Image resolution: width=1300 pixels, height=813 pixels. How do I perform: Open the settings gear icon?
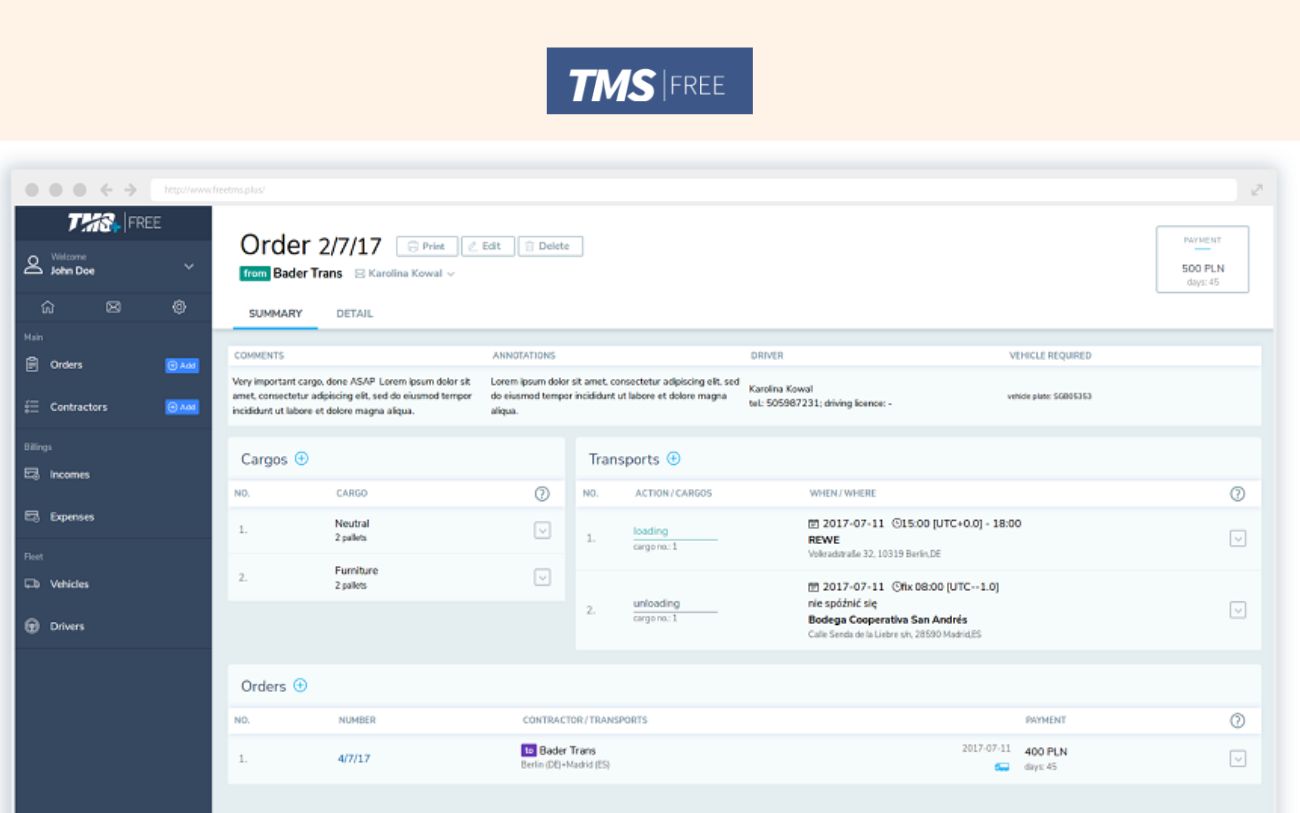179,307
